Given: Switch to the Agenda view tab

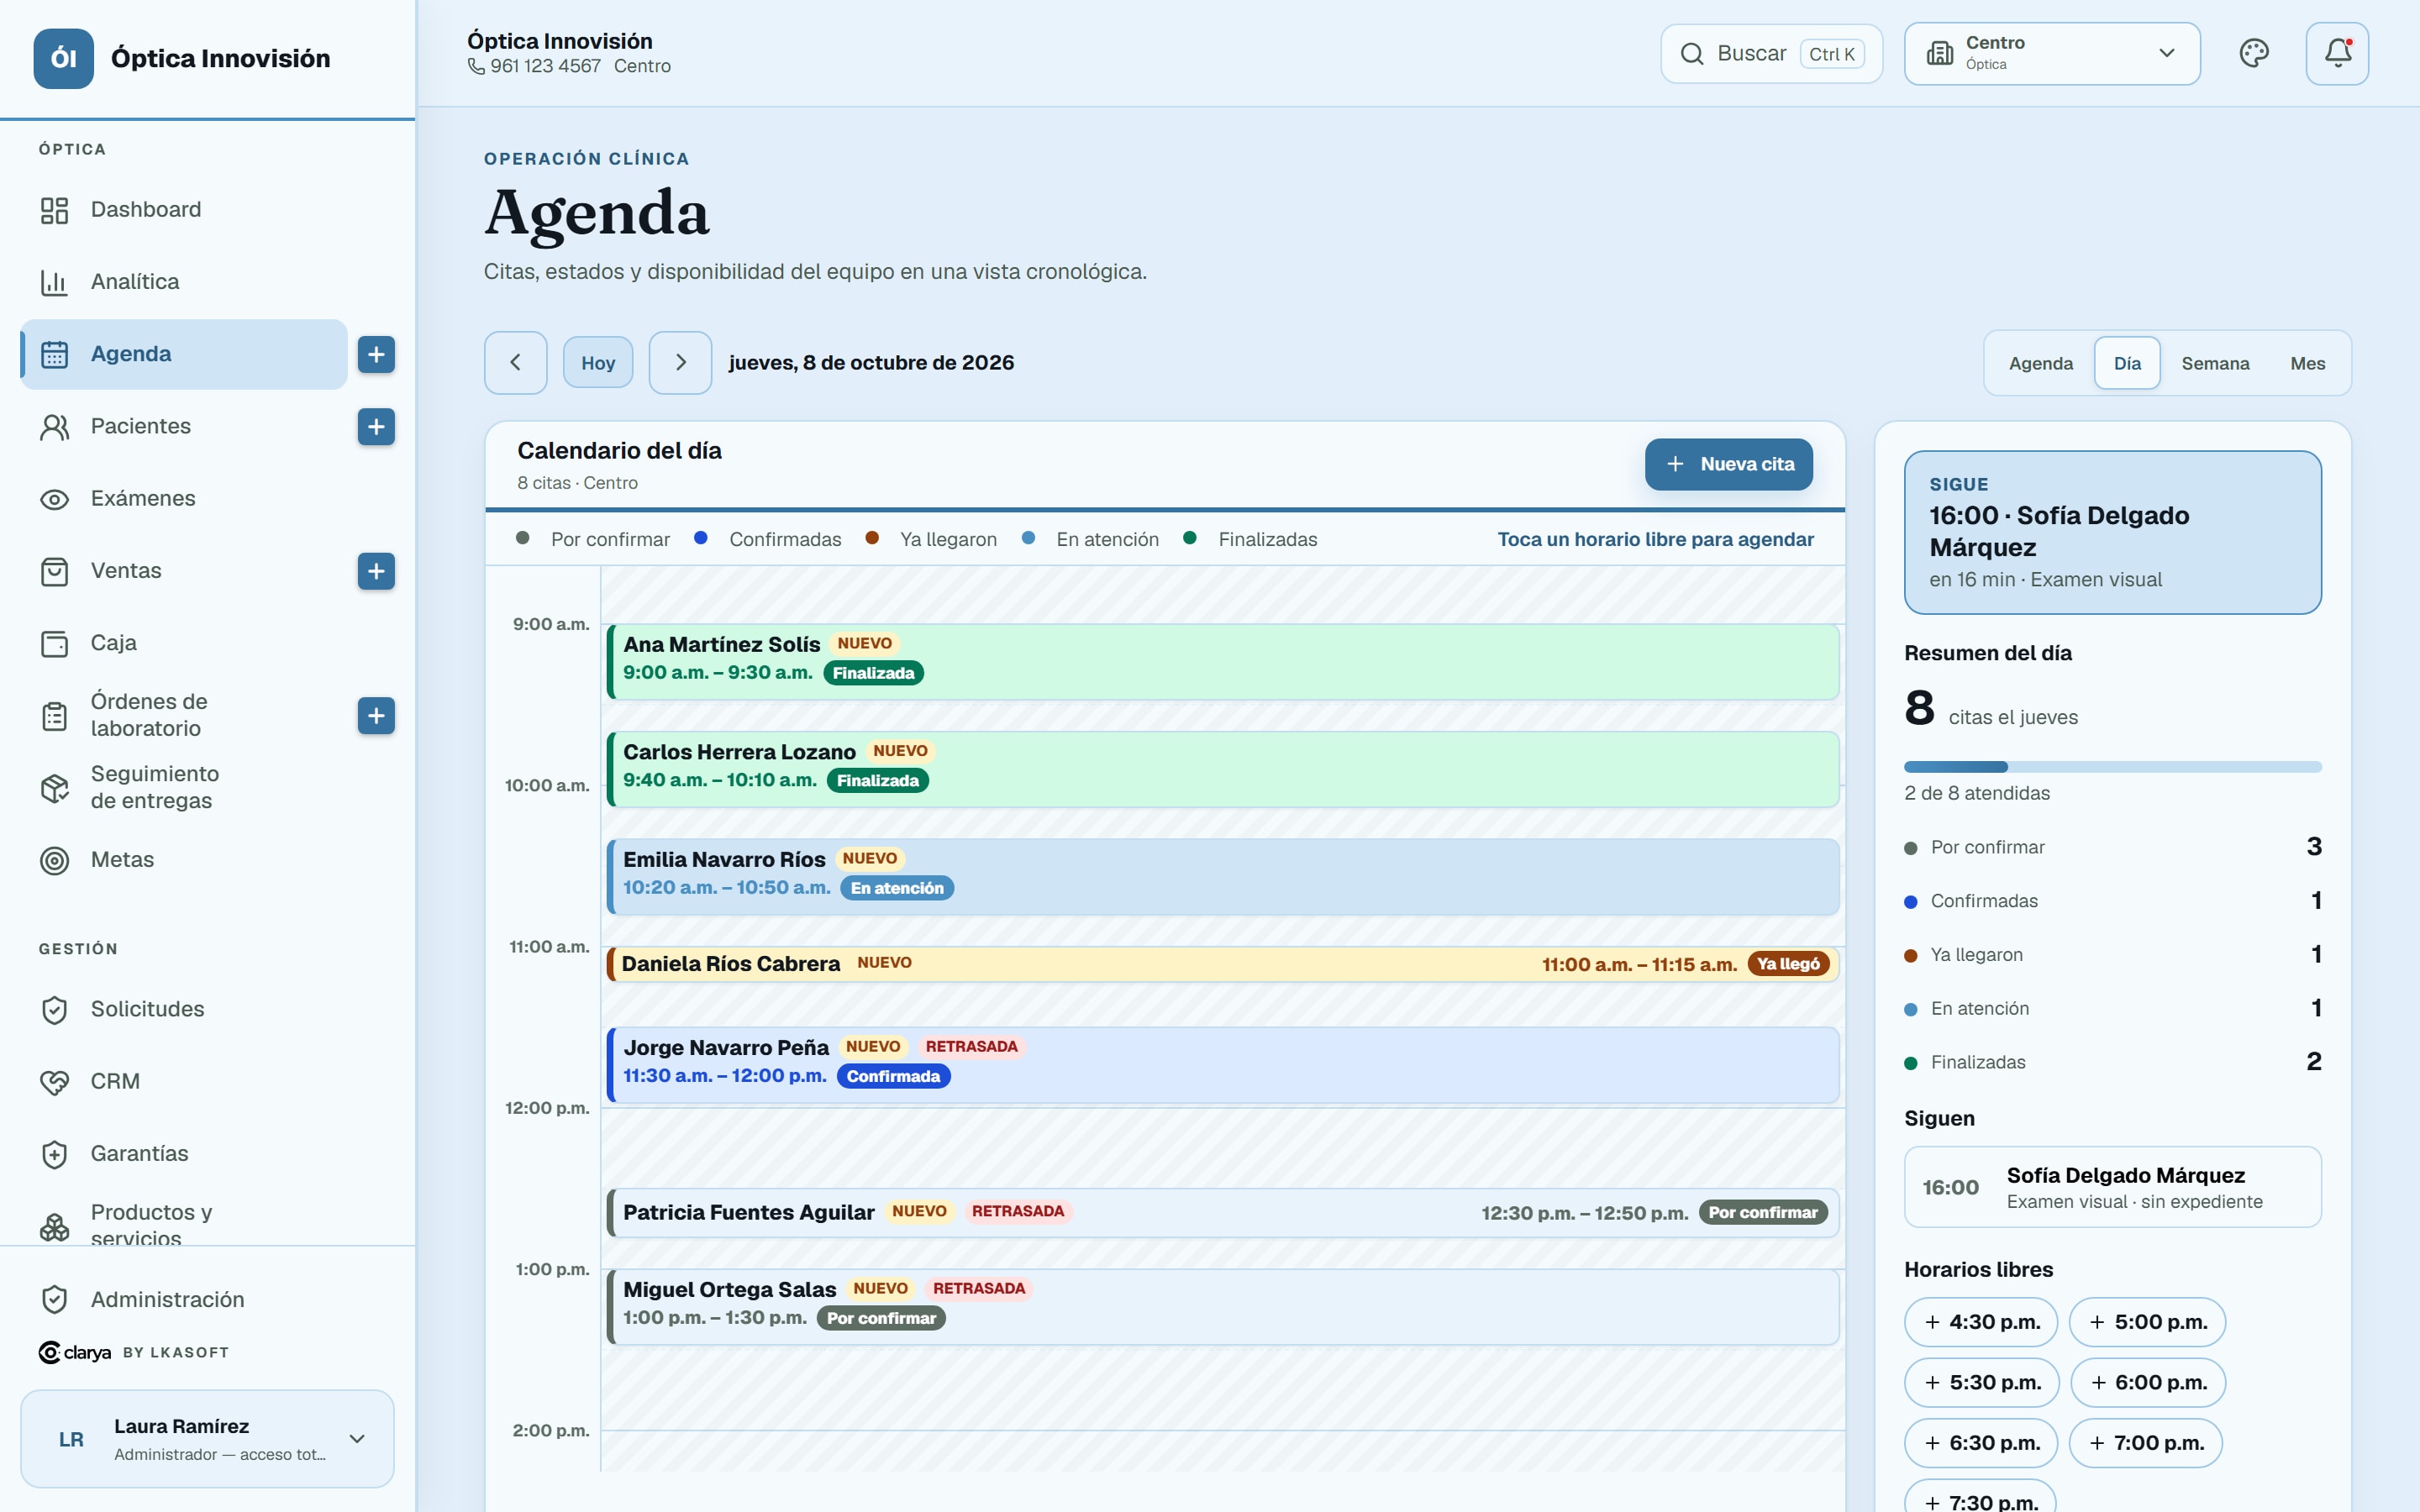Looking at the screenshot, I should click(2041, 364).
